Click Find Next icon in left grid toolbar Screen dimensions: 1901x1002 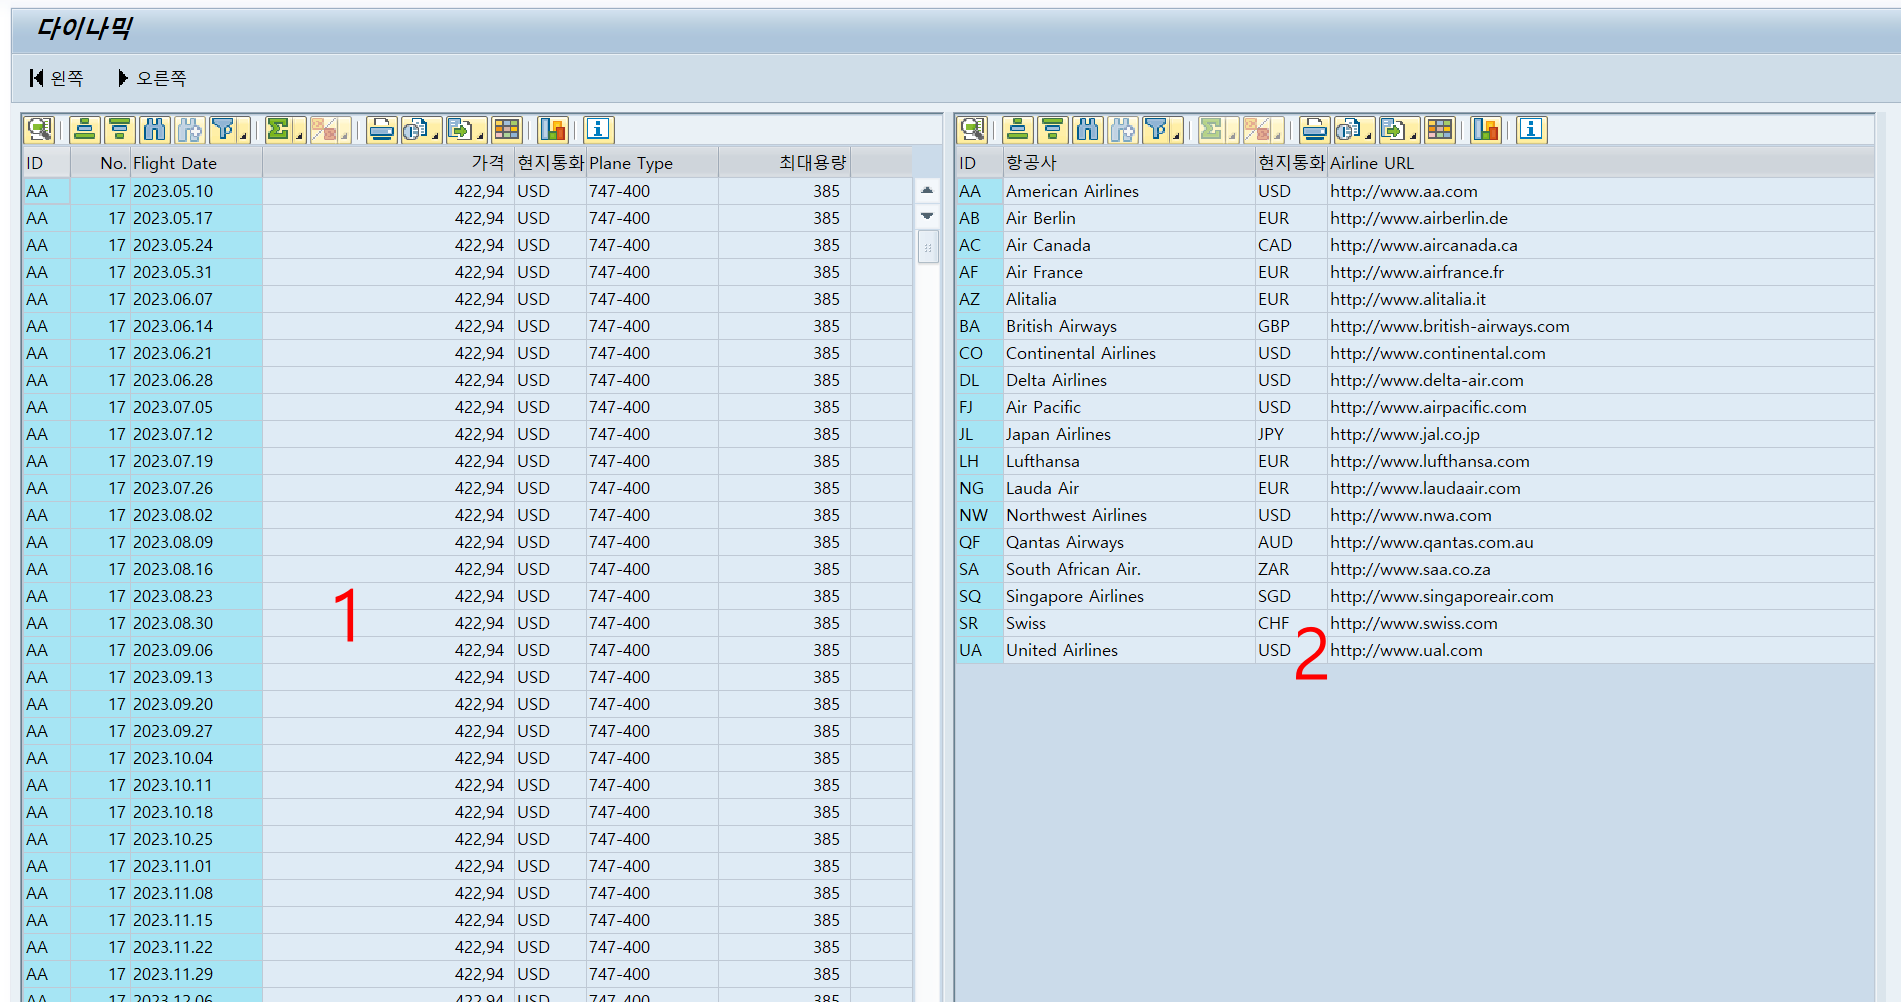click(190, 129)
